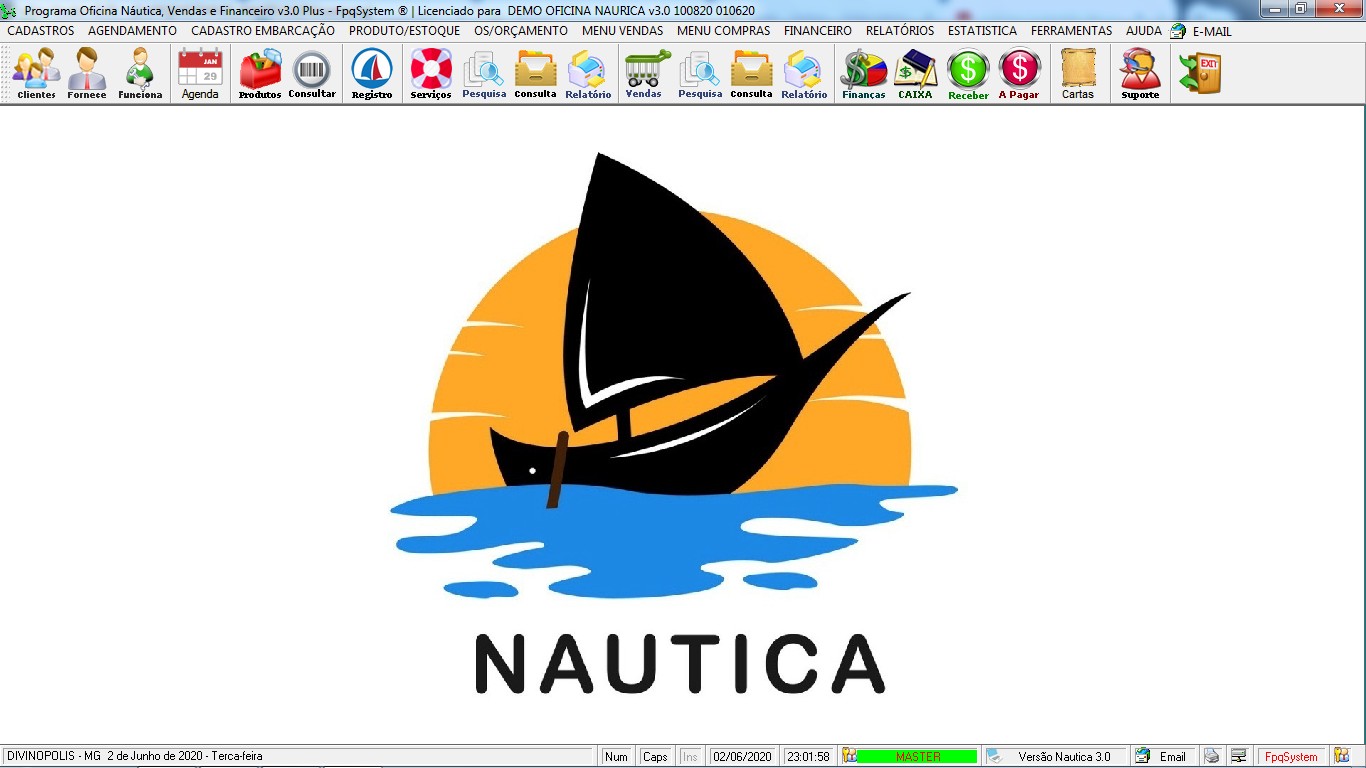Open the CADASTROS menu
1366x768 pixels.
(x=41, y=31)
